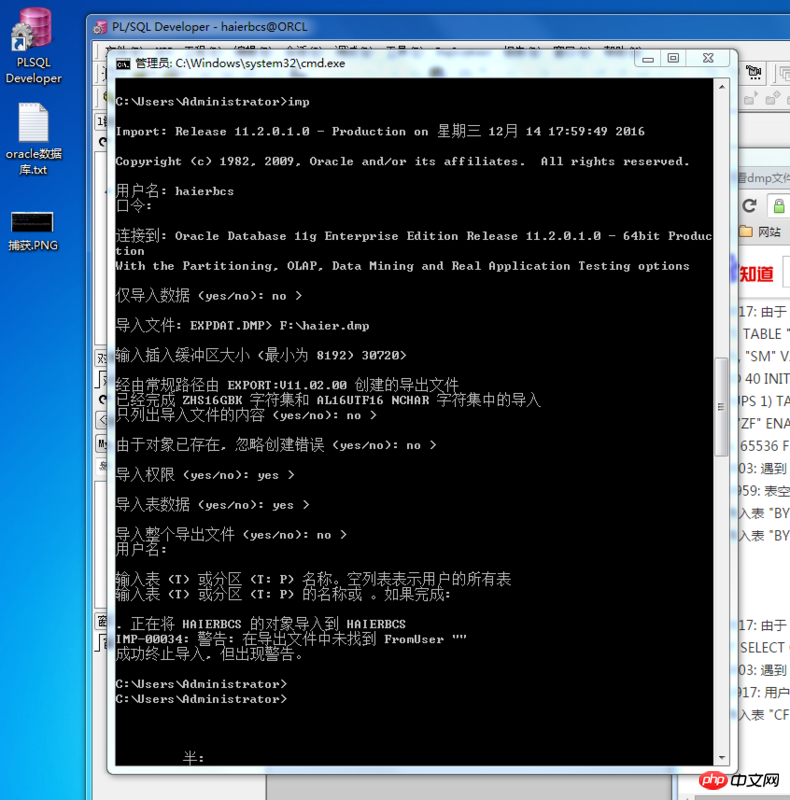The width and height of the screenshot is (790, 800).
Task: Click the 'EXPORT:V11.02.00 创建的导出文件' line
Action: point(287,385)
